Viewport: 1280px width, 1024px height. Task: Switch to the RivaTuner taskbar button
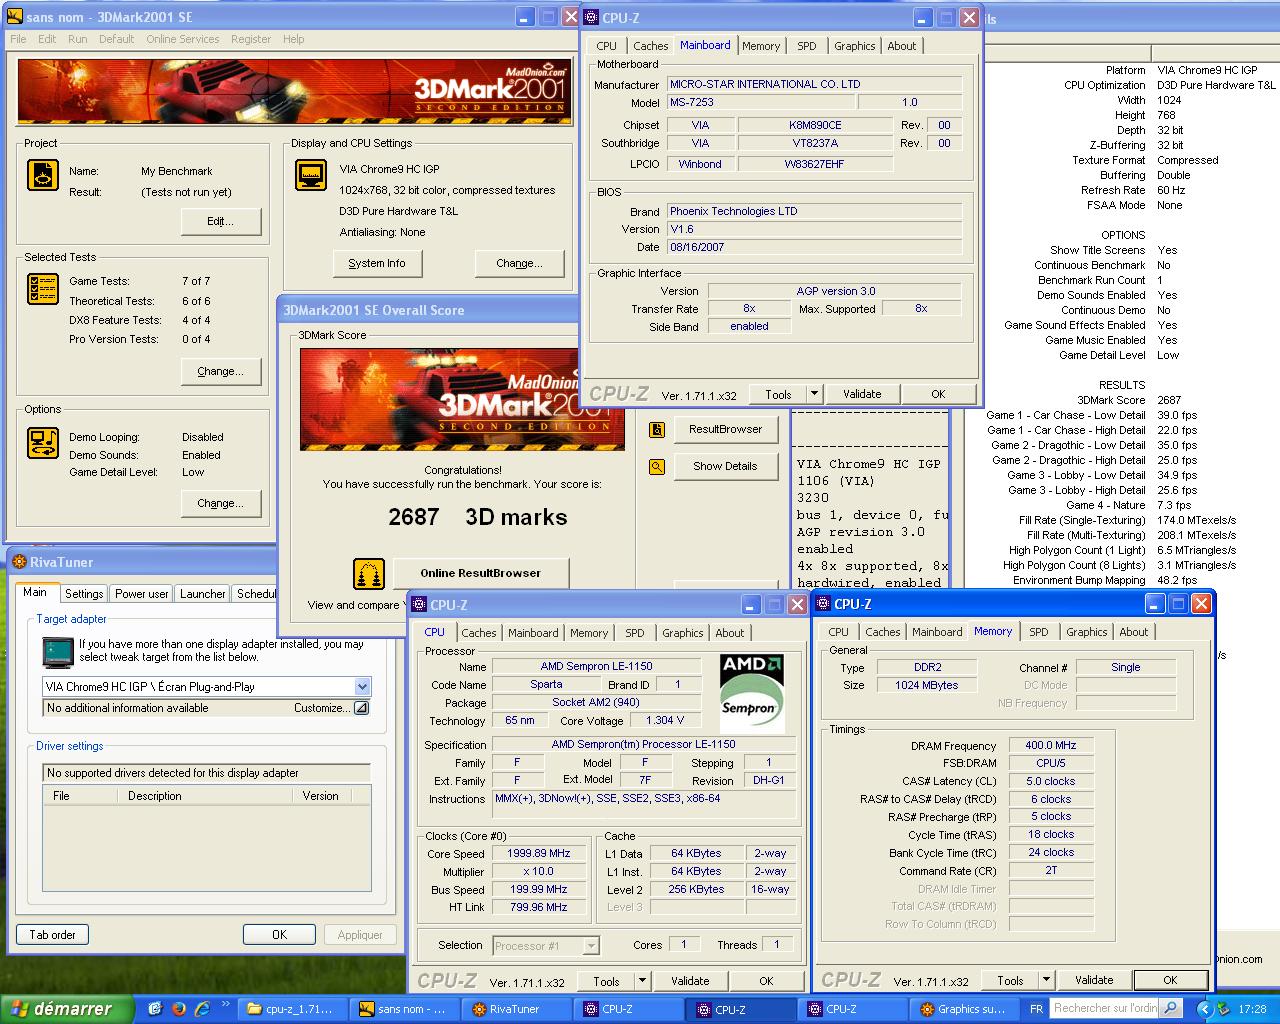(x=518, y=1009)
